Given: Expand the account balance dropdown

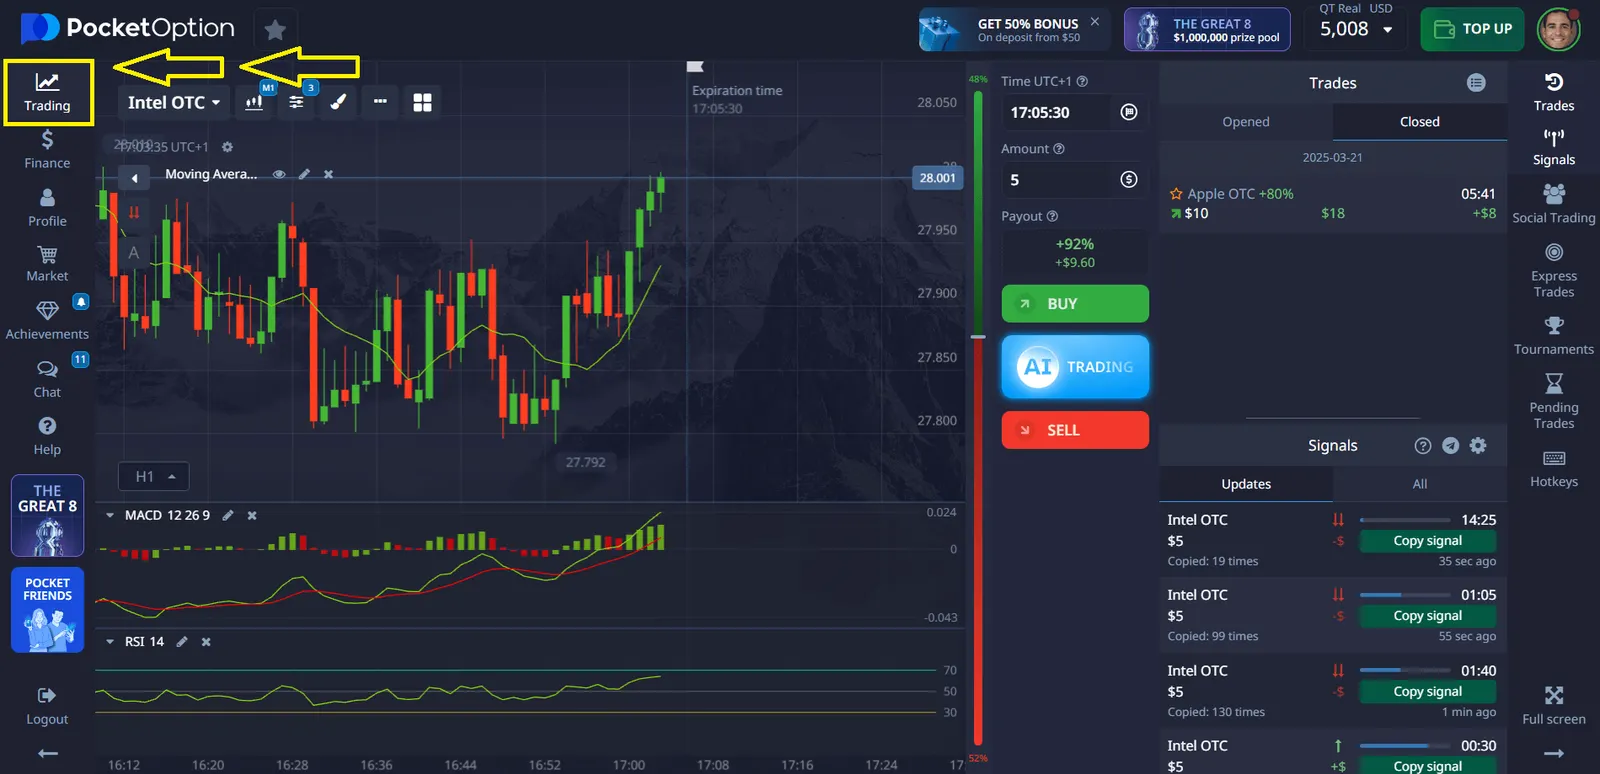Looking at the screenshot, I should click(x=1387, y=30).
